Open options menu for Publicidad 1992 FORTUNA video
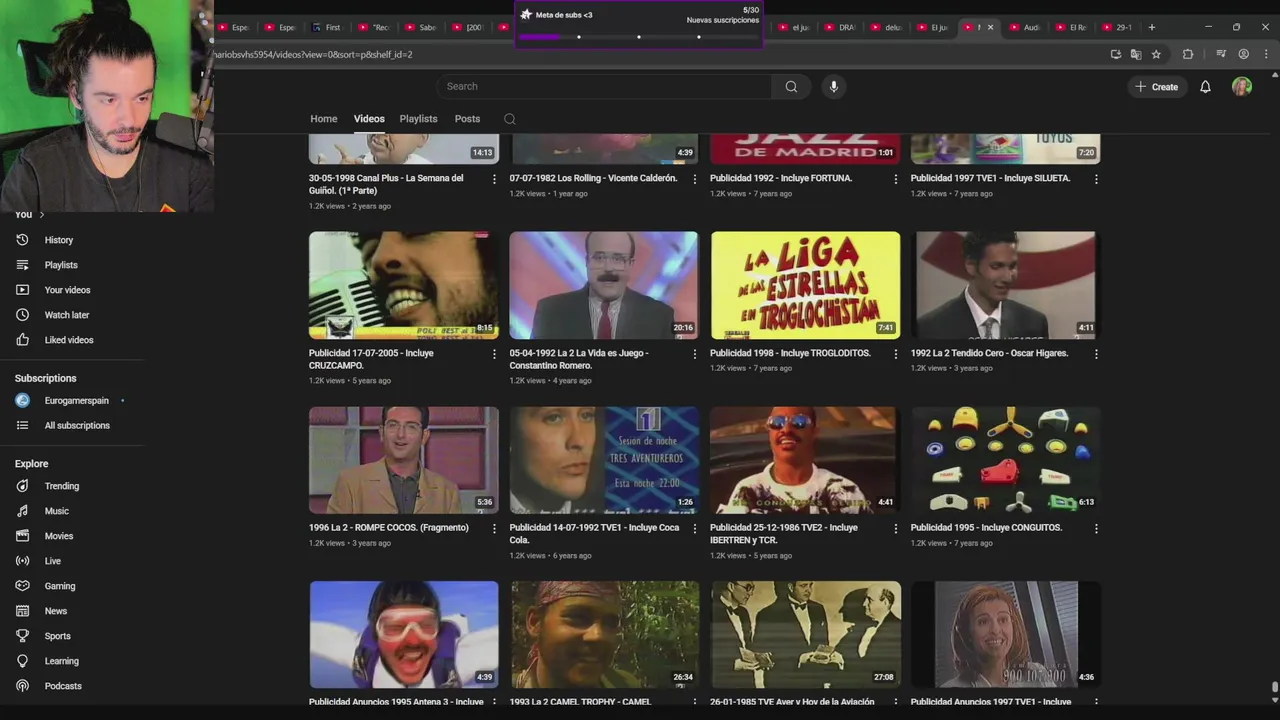Image resolution: width=1280 pixels, height=720 pixels. pyautogui.click(x=895, y=179)
